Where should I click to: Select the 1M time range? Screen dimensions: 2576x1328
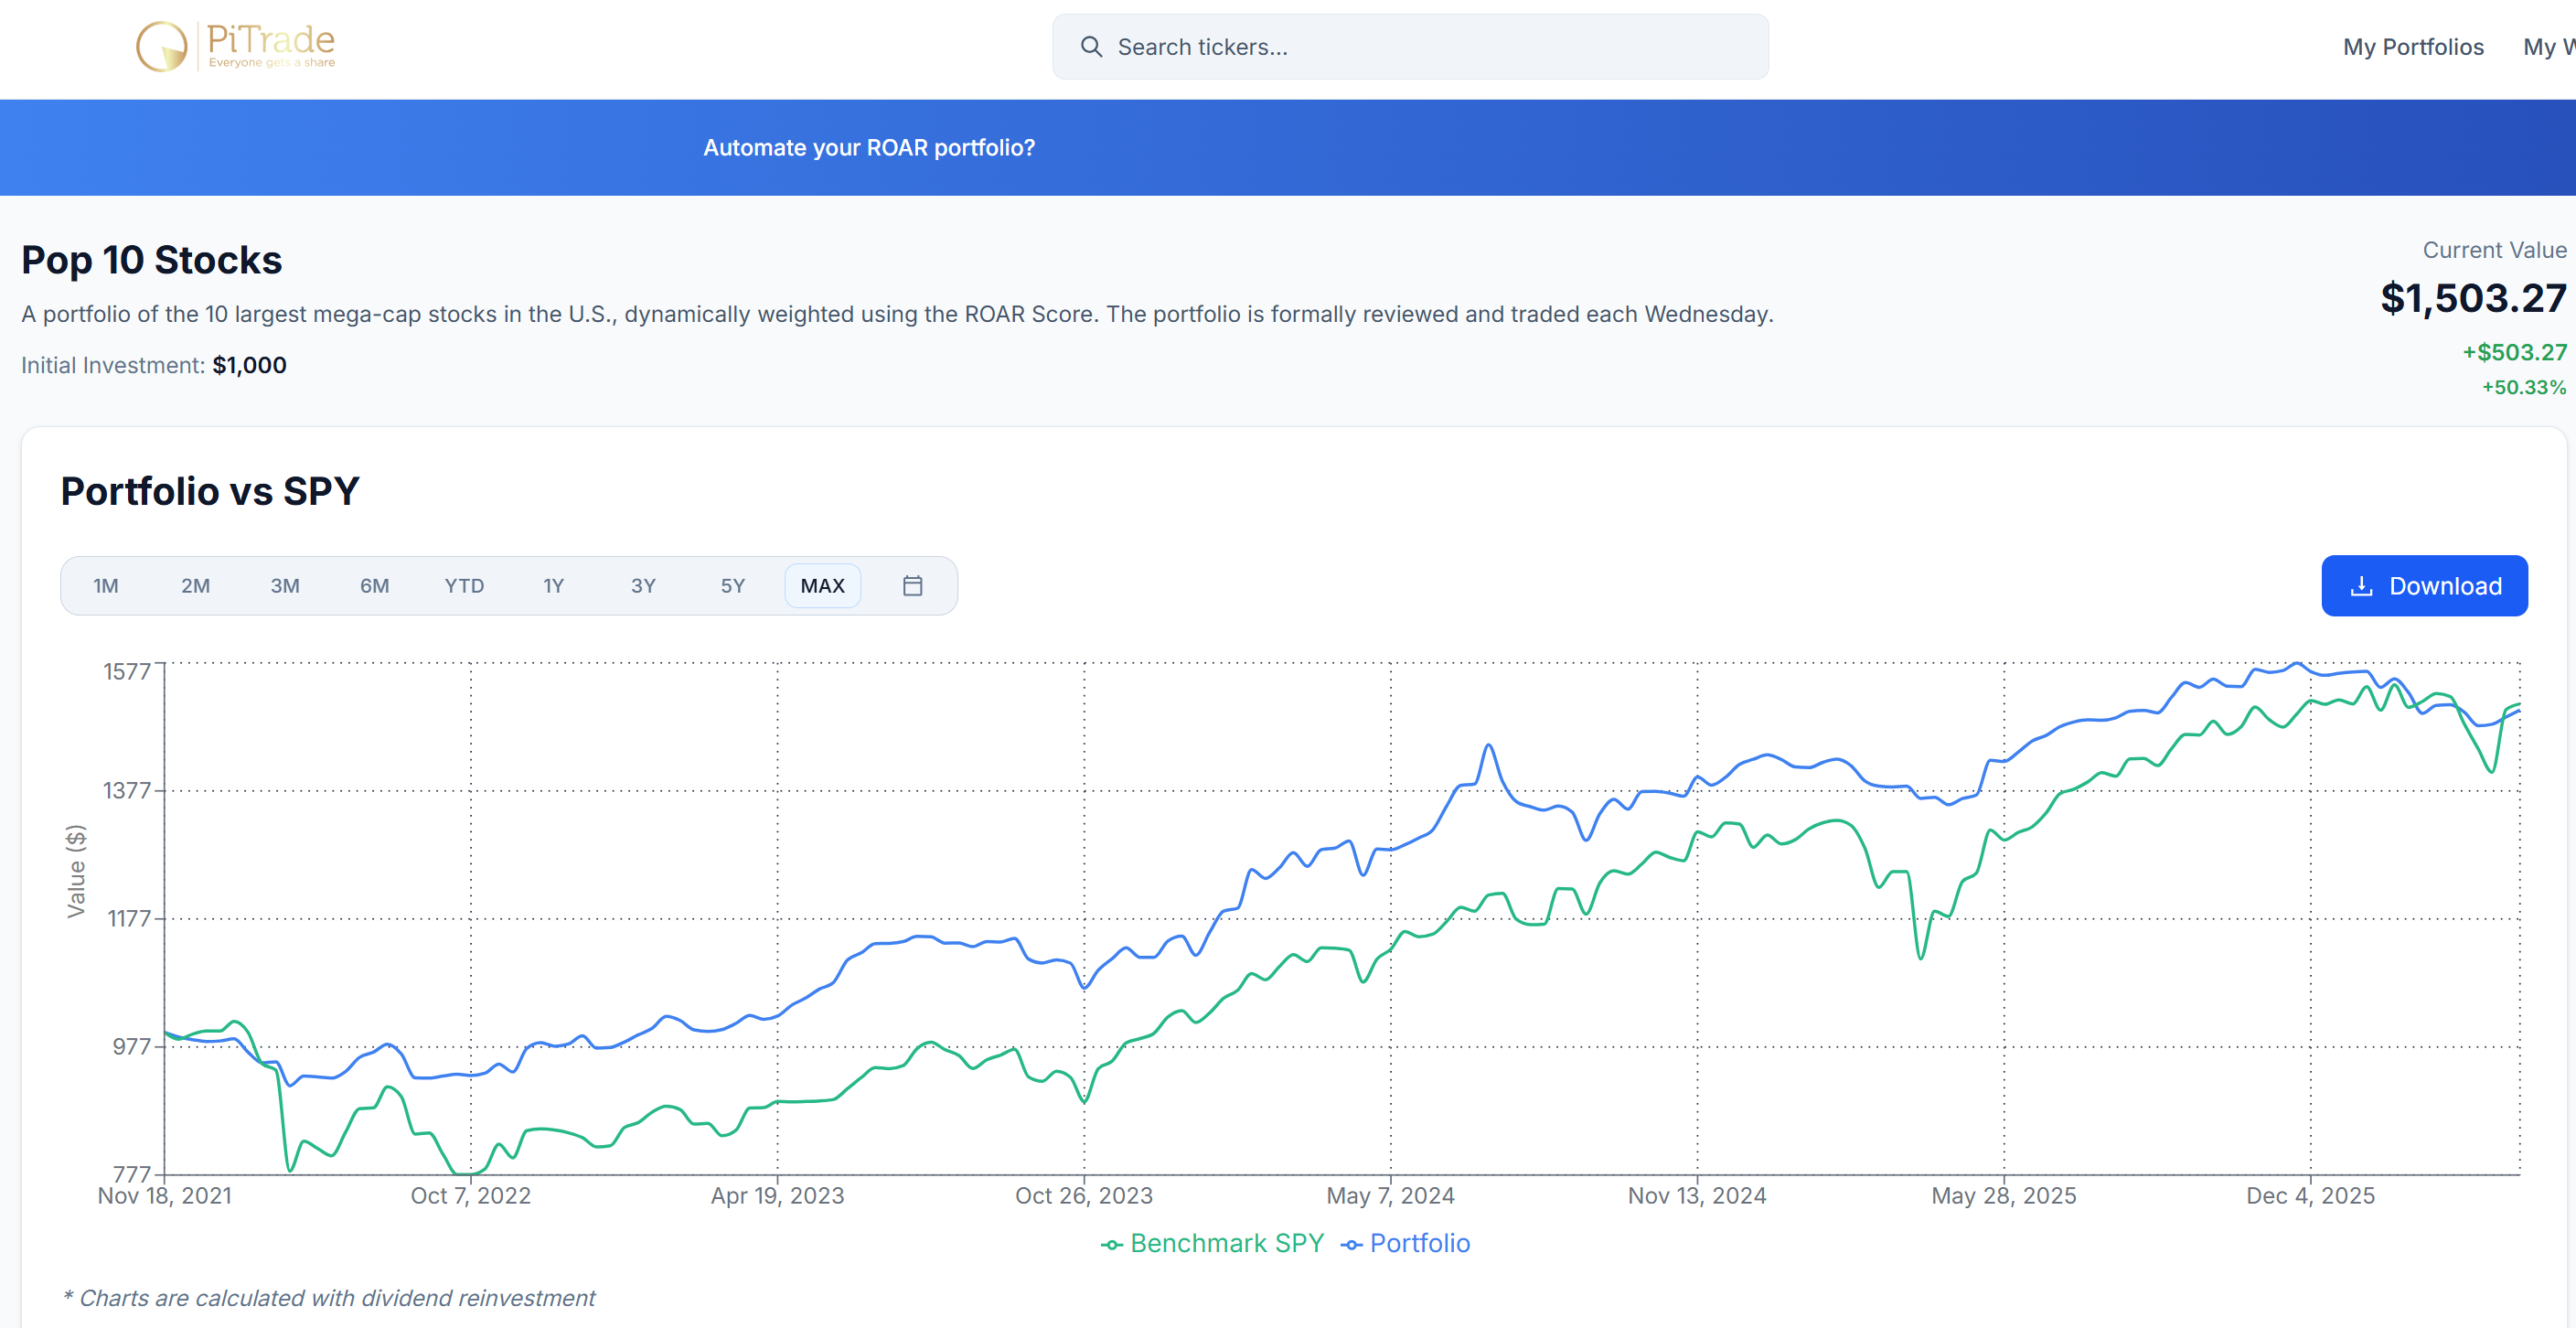(x=106, y=586)
